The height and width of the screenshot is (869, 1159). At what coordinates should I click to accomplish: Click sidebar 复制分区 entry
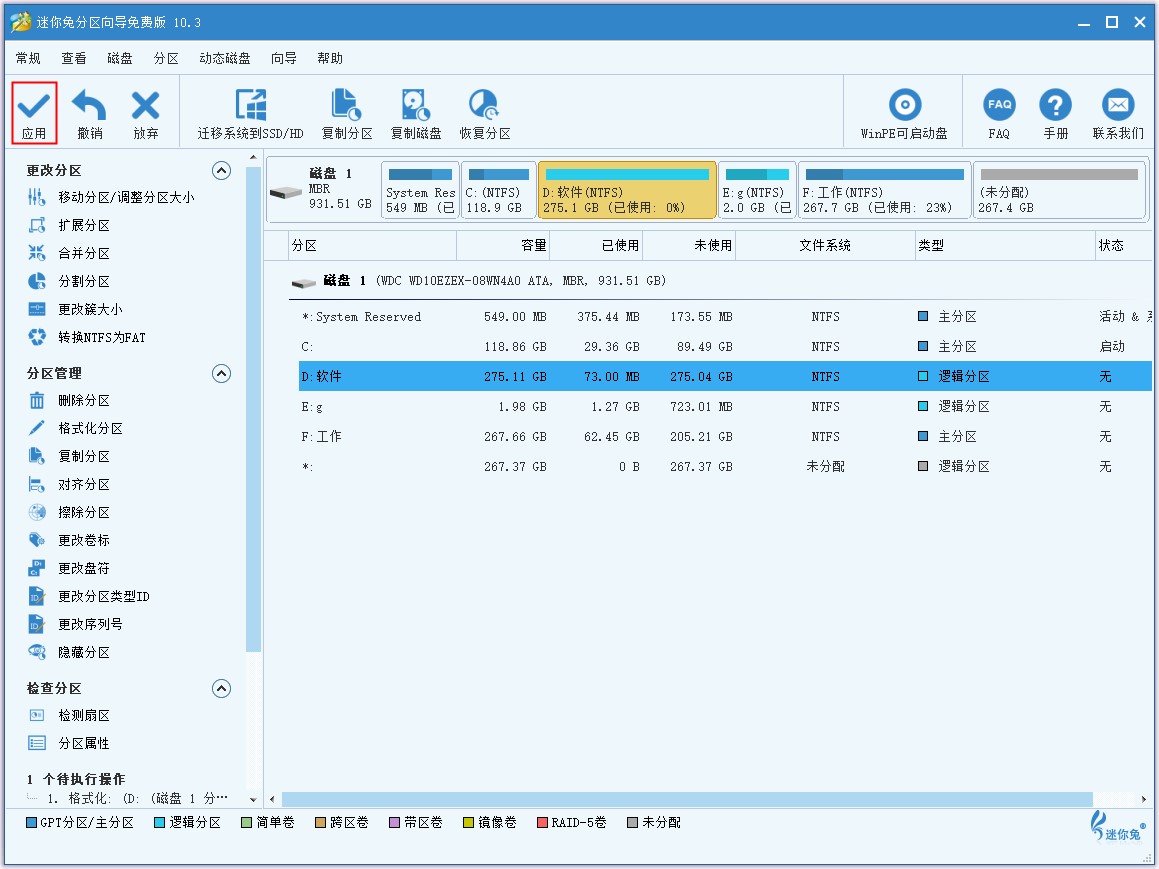[x=84, y=457]
